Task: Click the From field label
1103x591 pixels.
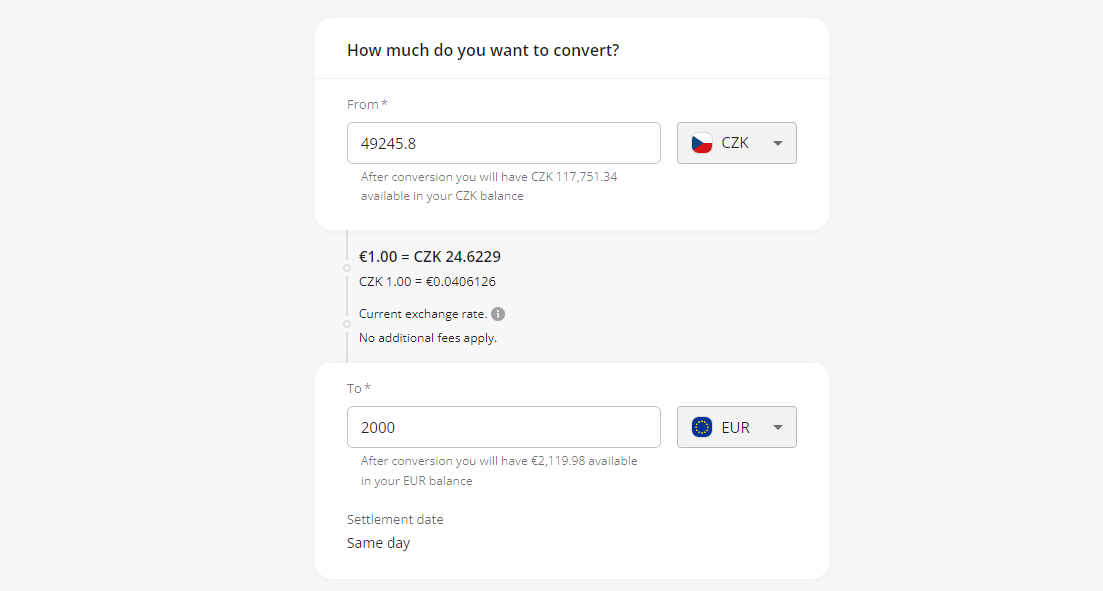Action: pos(367,104)
